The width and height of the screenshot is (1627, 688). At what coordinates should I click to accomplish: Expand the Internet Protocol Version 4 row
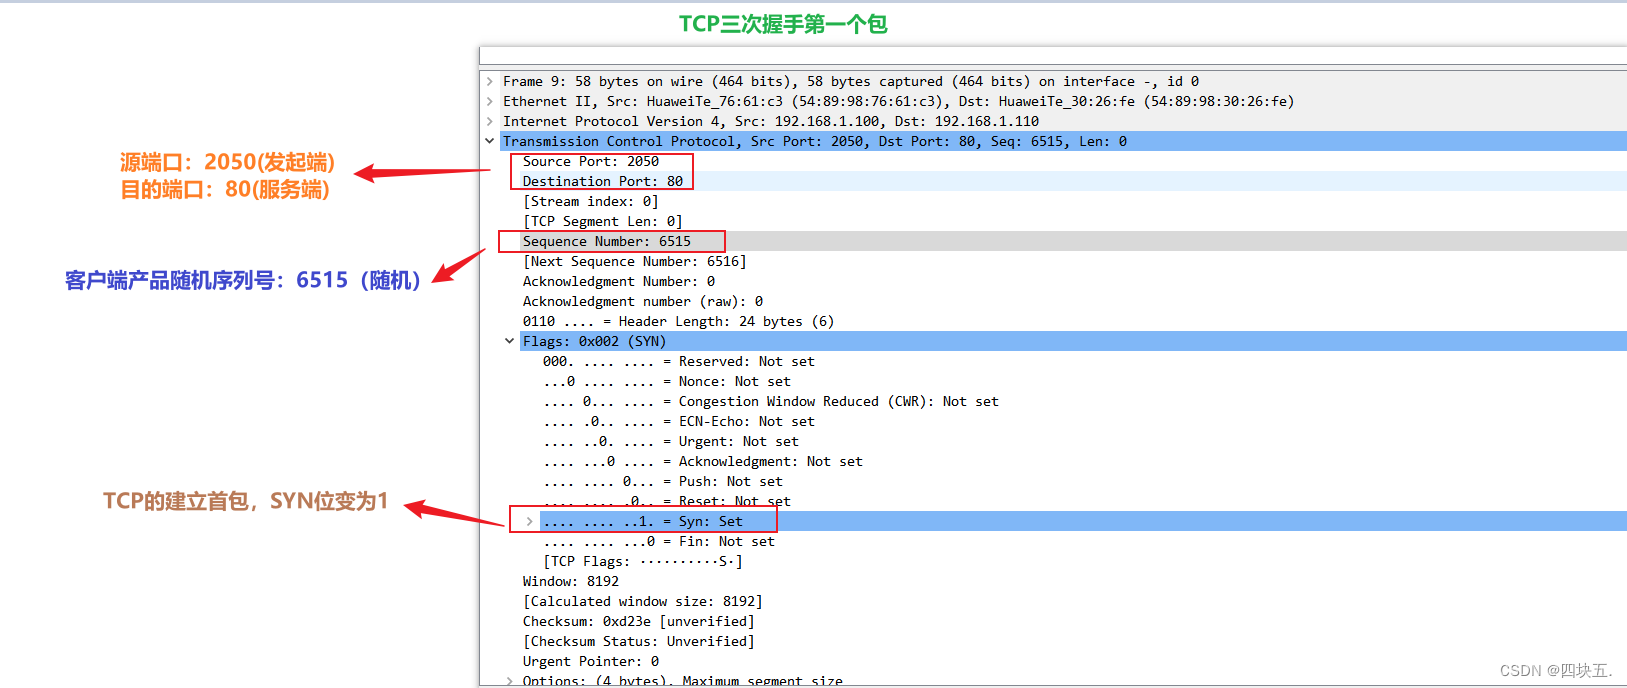coord(489,121)
